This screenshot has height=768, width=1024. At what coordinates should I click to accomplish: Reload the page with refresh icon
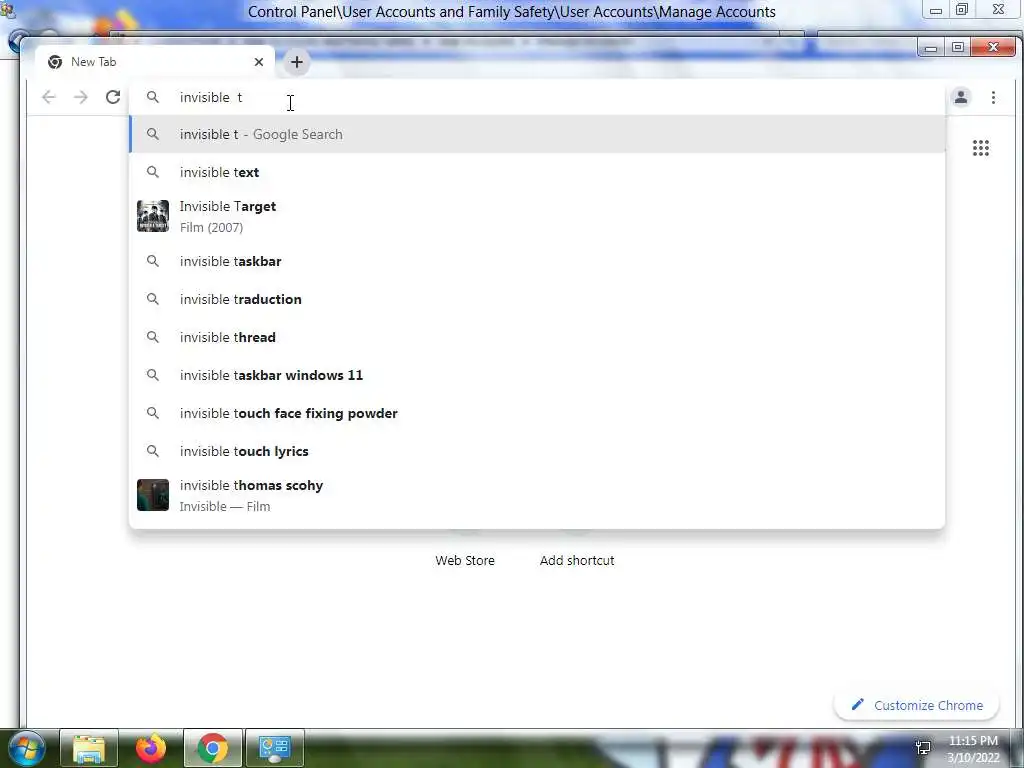[x=113, y=97]
